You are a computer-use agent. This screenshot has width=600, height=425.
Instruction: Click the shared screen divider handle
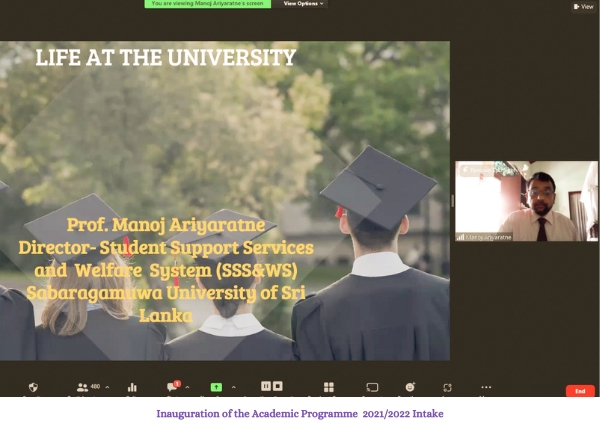[x=452, y=201]
